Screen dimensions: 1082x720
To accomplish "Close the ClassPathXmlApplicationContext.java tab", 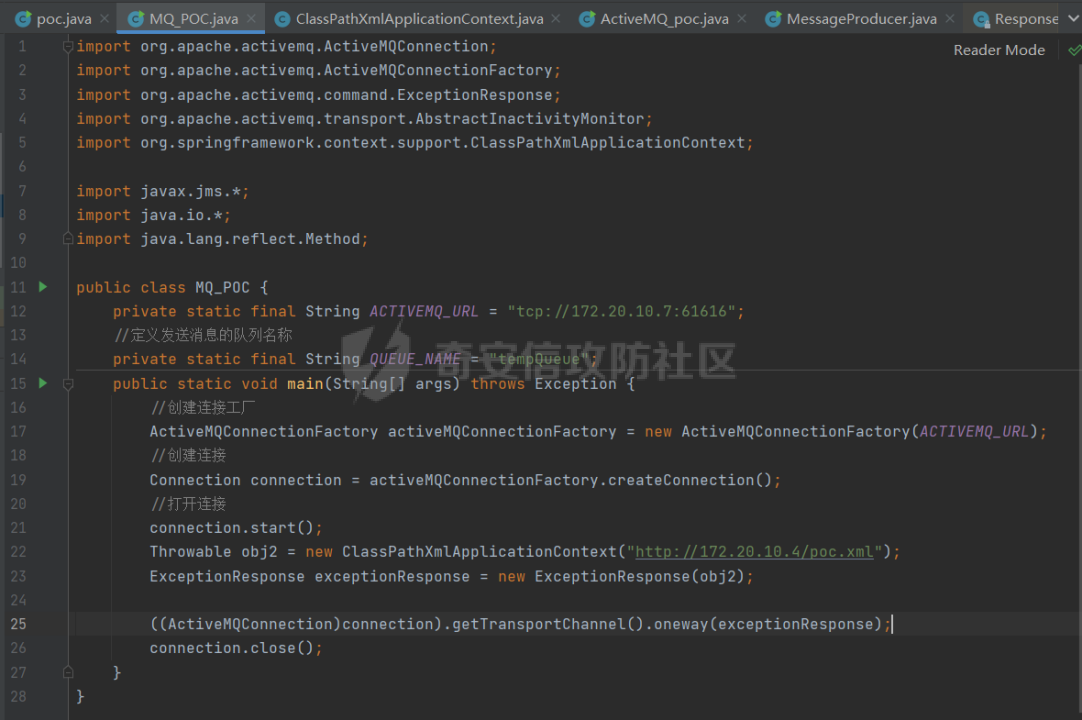I will coord(556,19).
